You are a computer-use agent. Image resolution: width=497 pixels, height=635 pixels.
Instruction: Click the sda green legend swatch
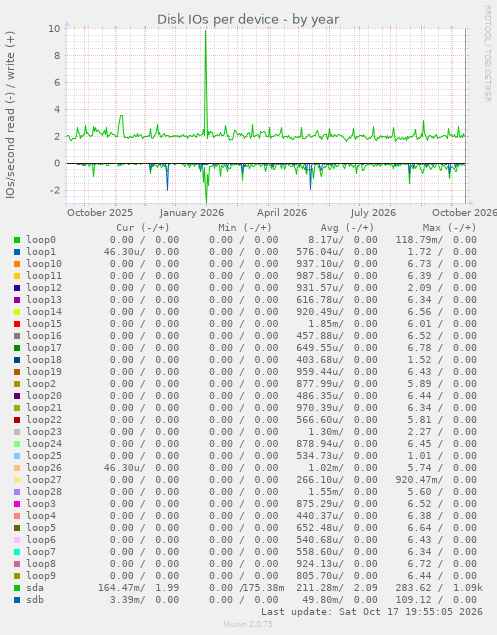[x=17, y=588]
